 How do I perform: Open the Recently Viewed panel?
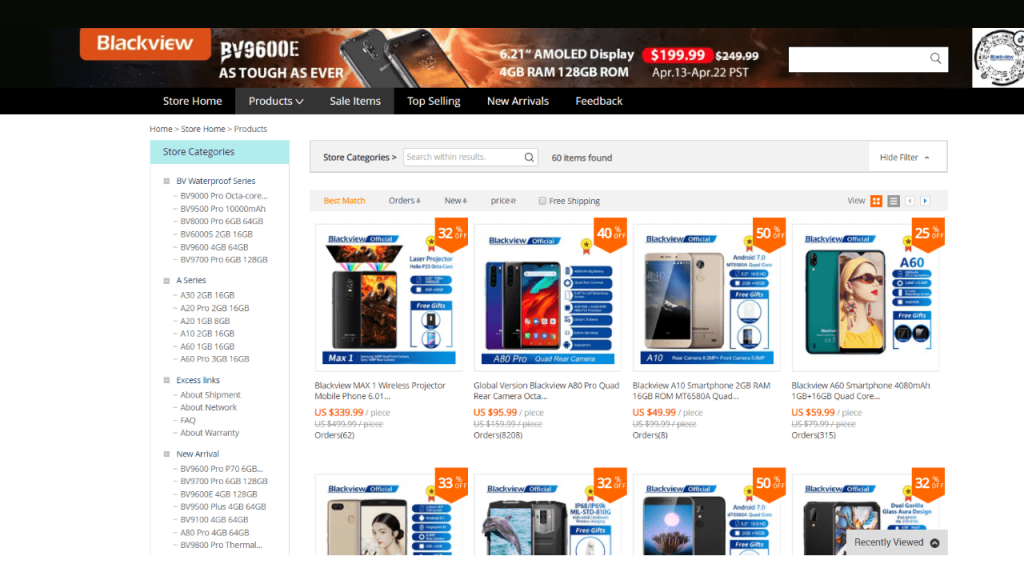click(x=897, y=543)
